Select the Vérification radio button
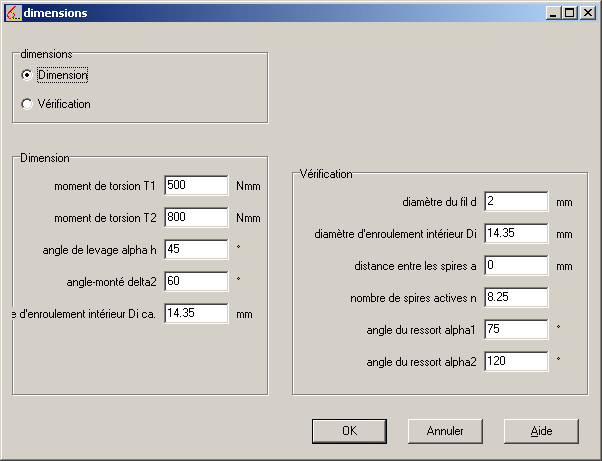The width and height of the screenshot is (602, 461). pos(27,103)
